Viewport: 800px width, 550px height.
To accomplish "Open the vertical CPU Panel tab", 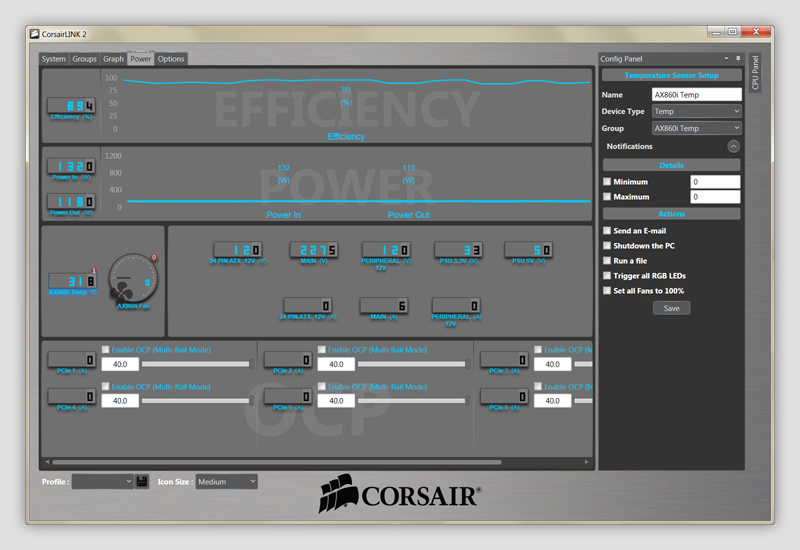I will (x=755, y=72).
